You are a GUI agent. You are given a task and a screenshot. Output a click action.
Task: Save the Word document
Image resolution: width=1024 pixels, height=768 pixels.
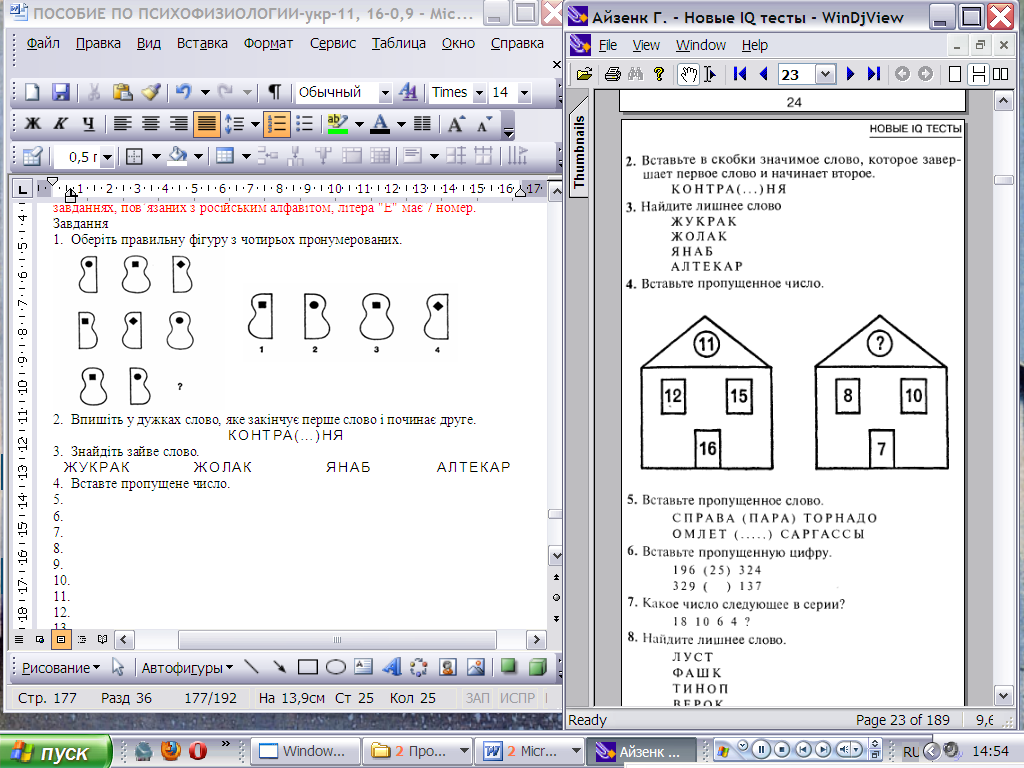tap(61, 92)
